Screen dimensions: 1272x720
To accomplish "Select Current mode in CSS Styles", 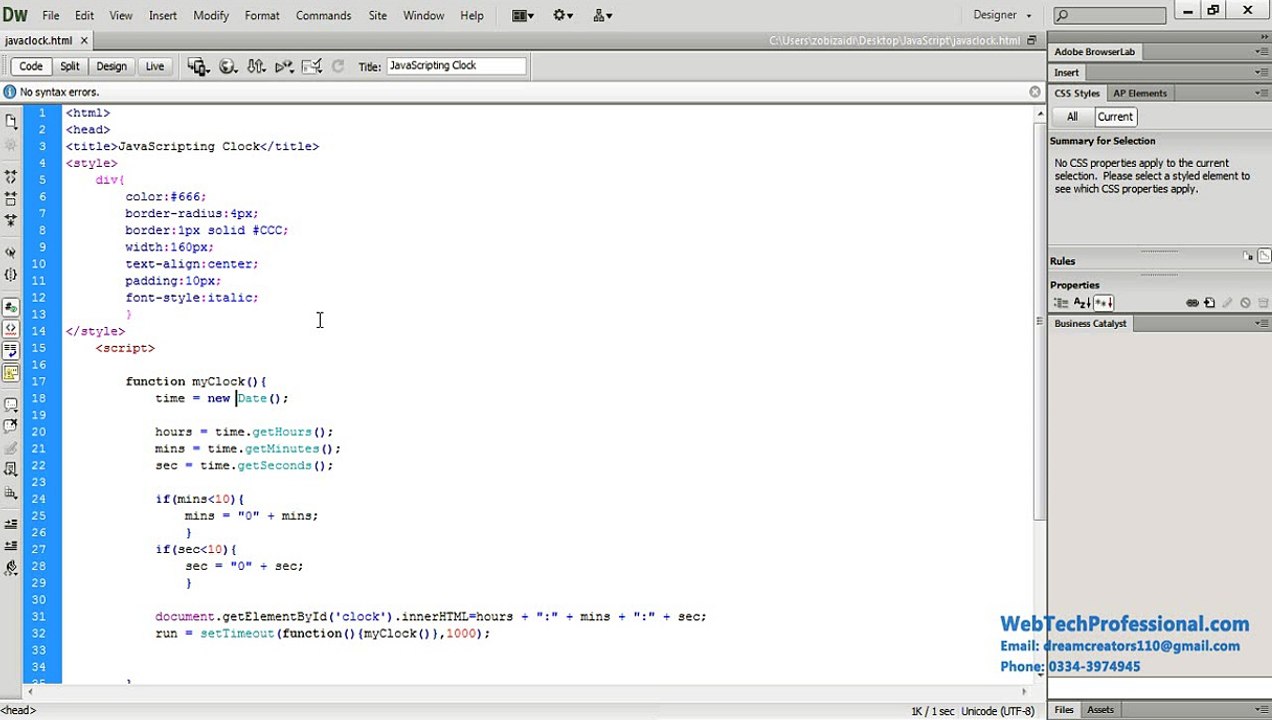I will tap(1115, 117).
